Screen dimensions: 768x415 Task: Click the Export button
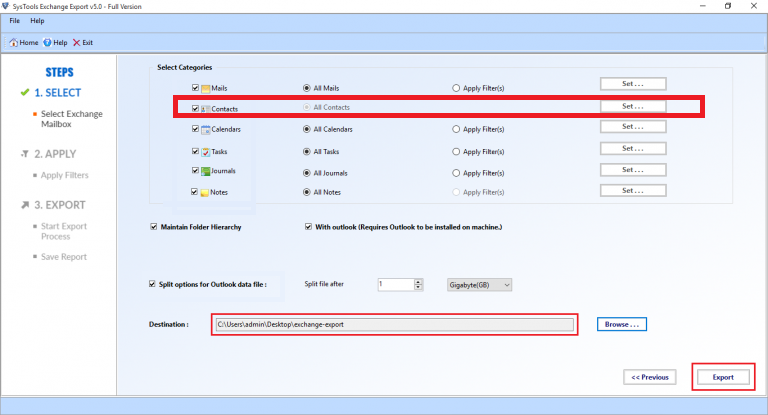pyautogui.click(x=723, y=377)
